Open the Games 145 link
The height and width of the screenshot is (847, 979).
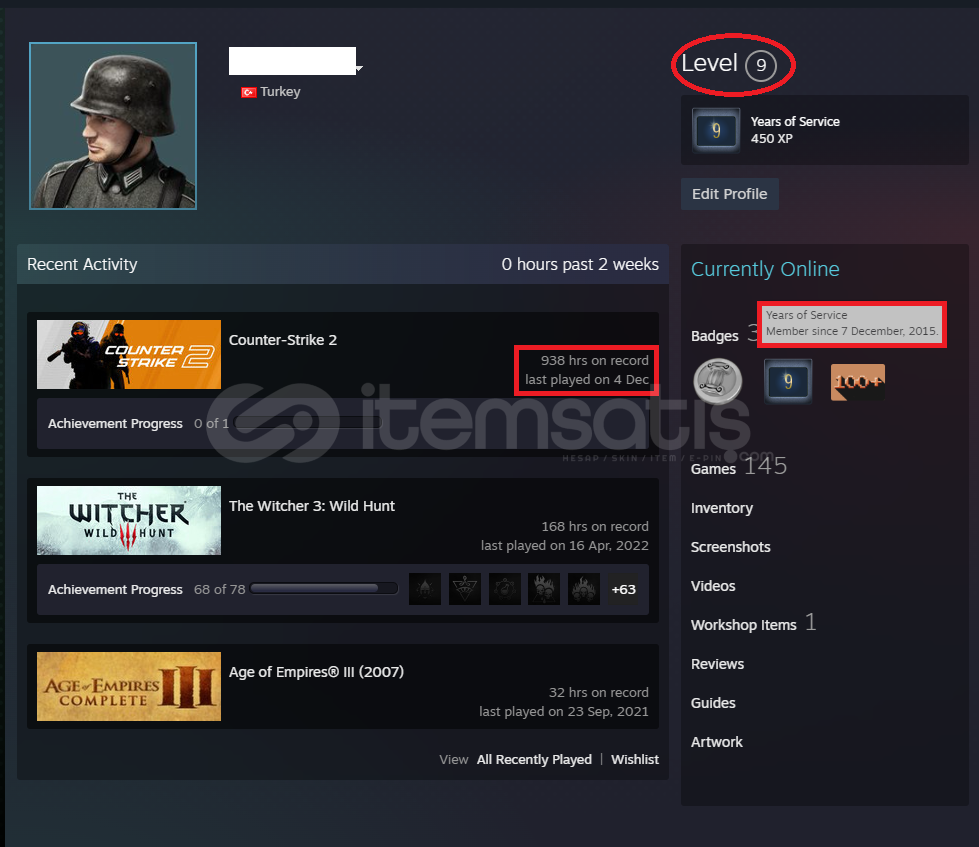click(x=739, y=467)
